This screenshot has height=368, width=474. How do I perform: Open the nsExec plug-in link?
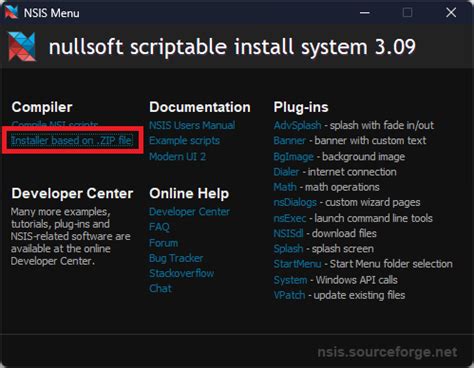click(290, 218)
